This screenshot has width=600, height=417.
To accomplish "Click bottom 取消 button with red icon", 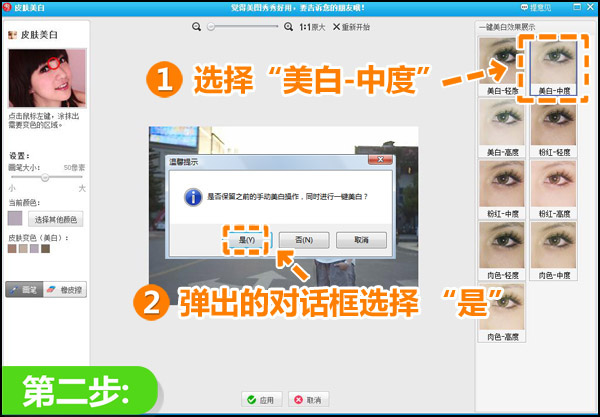I will pyautogui.click(x=309, y=399).
